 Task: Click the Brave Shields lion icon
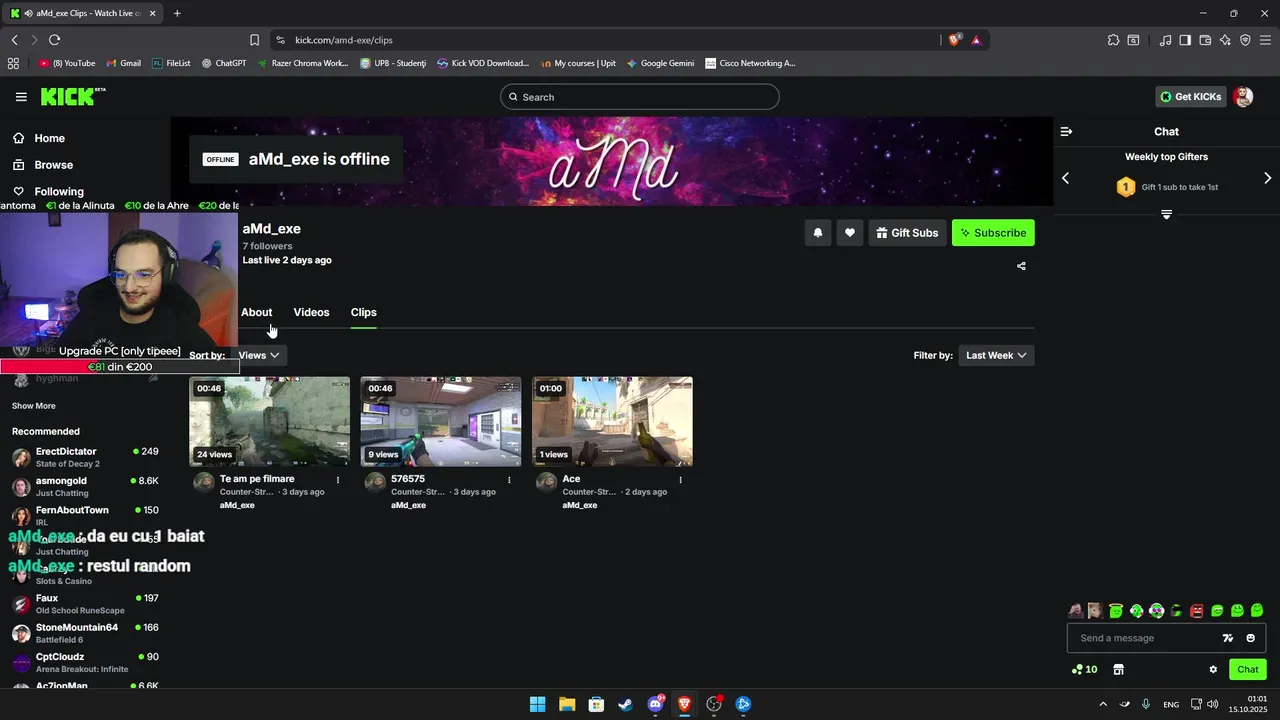(954, 40)
